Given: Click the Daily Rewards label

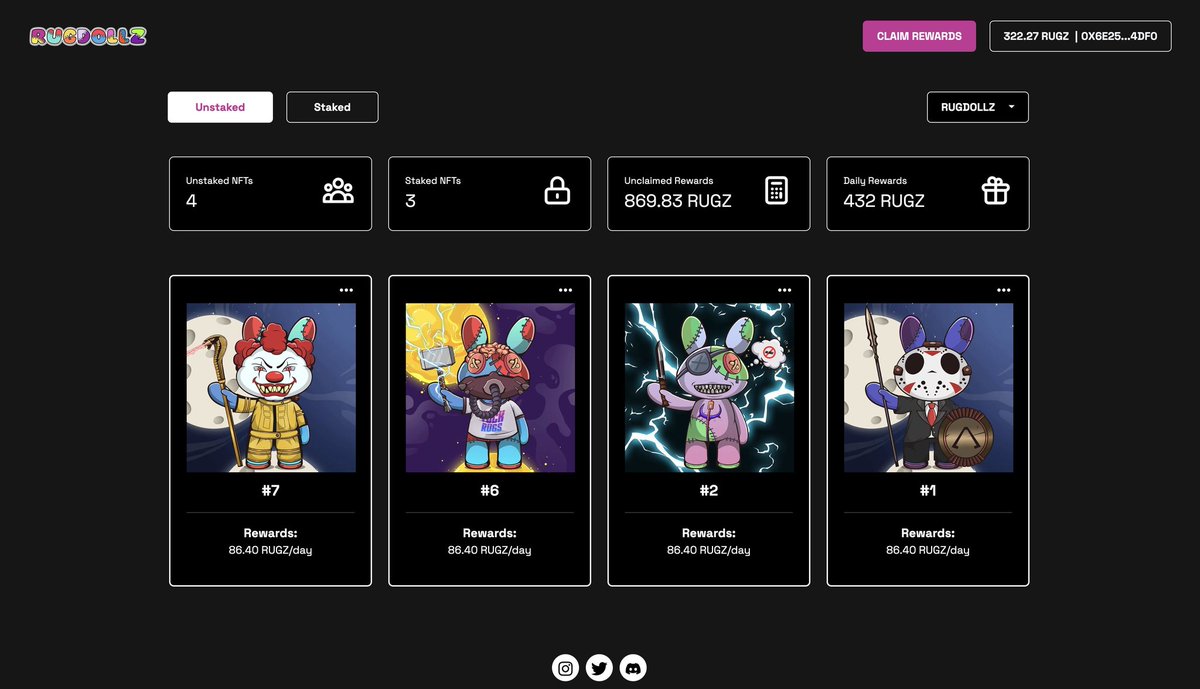Looking at the screenshot, I should 875,181.
